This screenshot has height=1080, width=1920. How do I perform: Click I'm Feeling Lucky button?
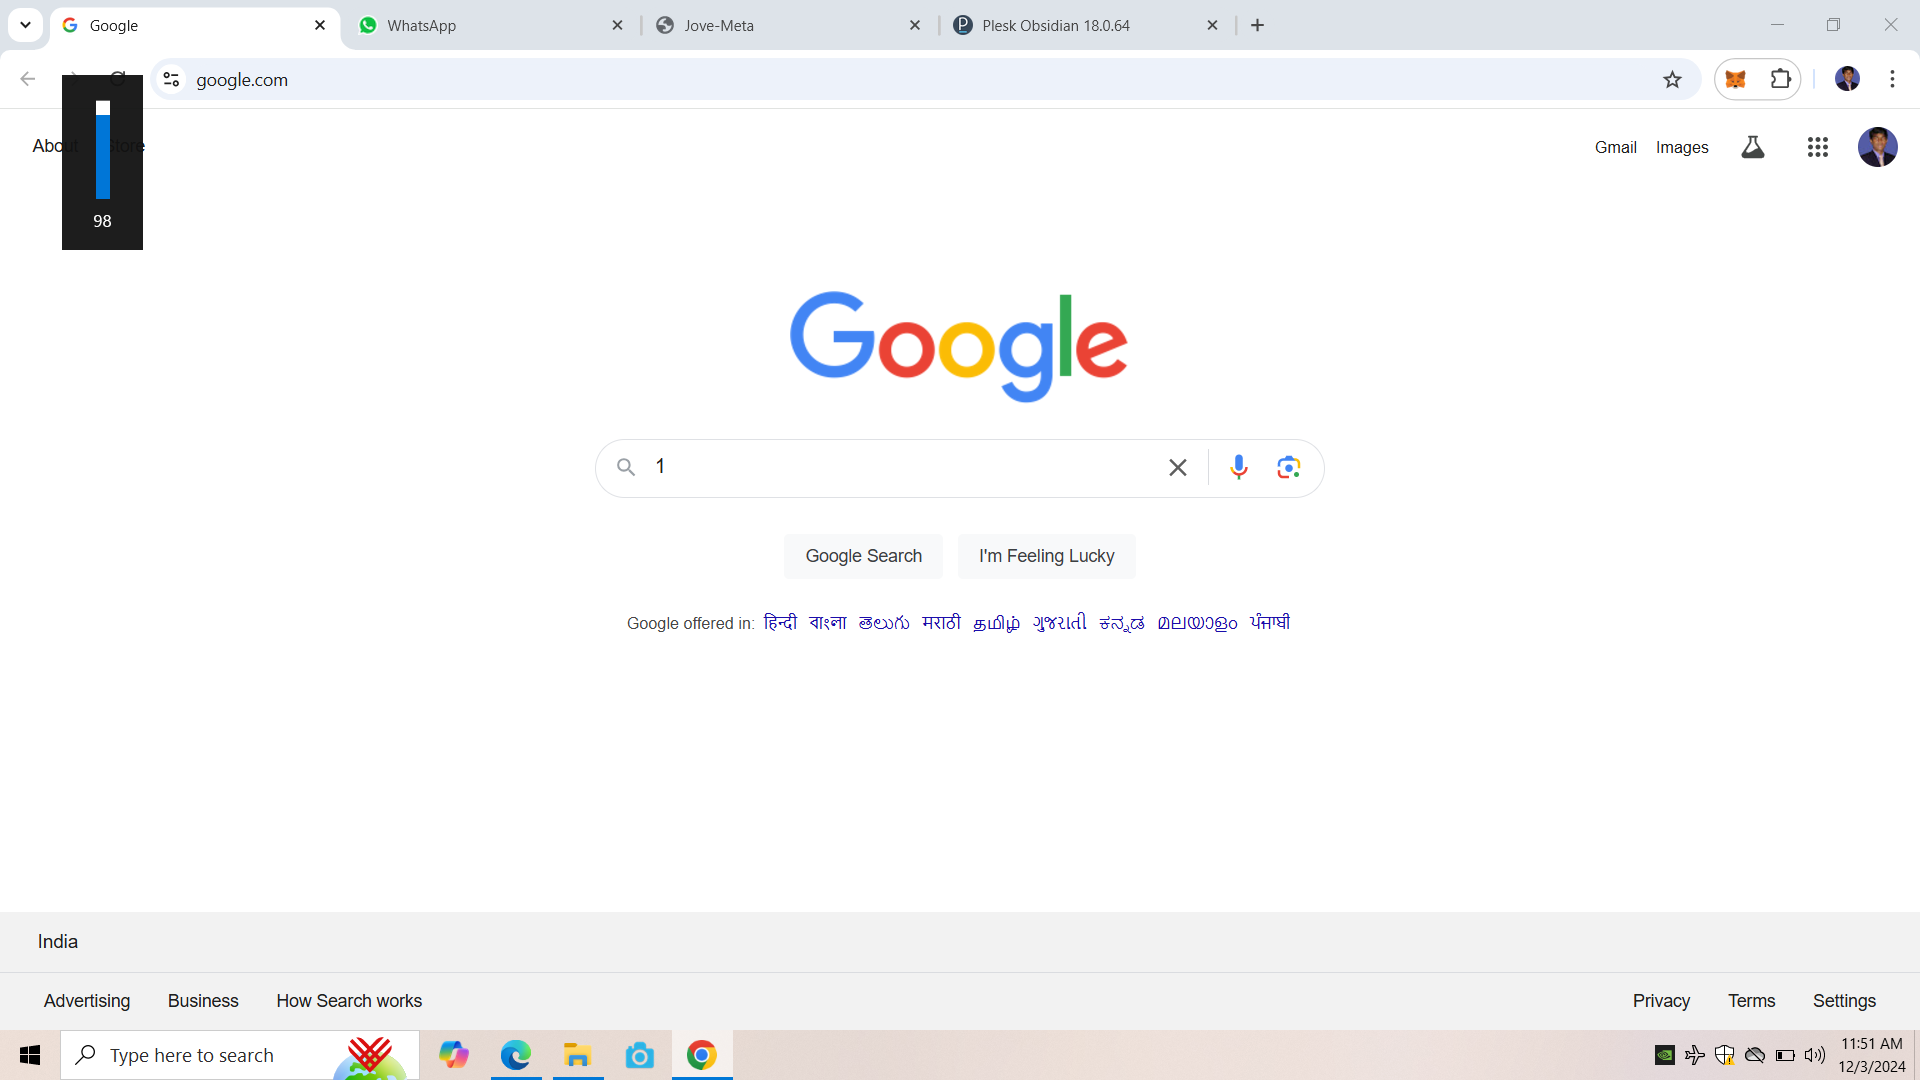1046,556
